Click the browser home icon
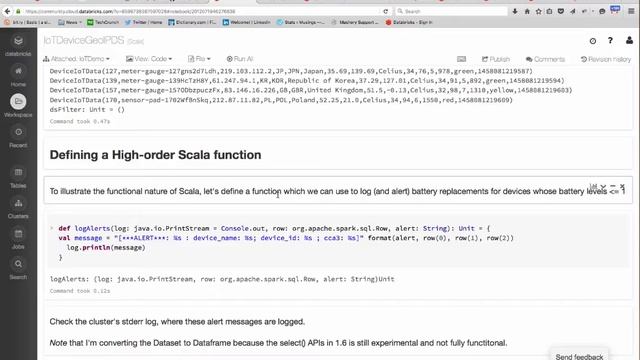The height and width of the screenshot is (360, 640). click(527, 11)
